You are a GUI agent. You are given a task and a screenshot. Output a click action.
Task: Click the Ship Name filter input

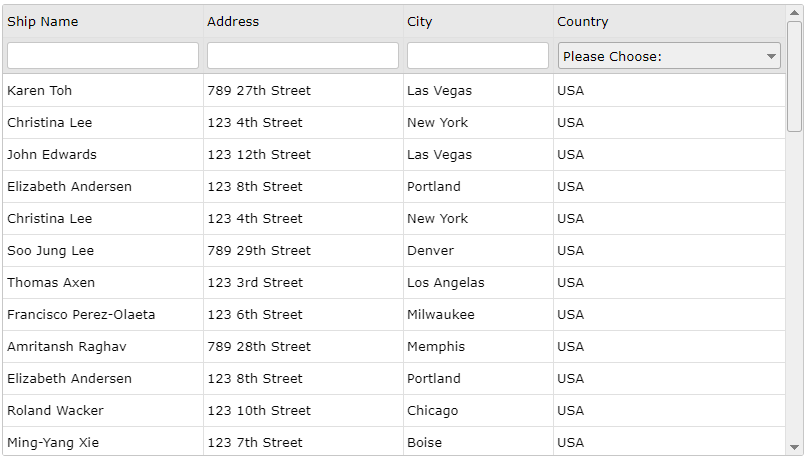103,56
